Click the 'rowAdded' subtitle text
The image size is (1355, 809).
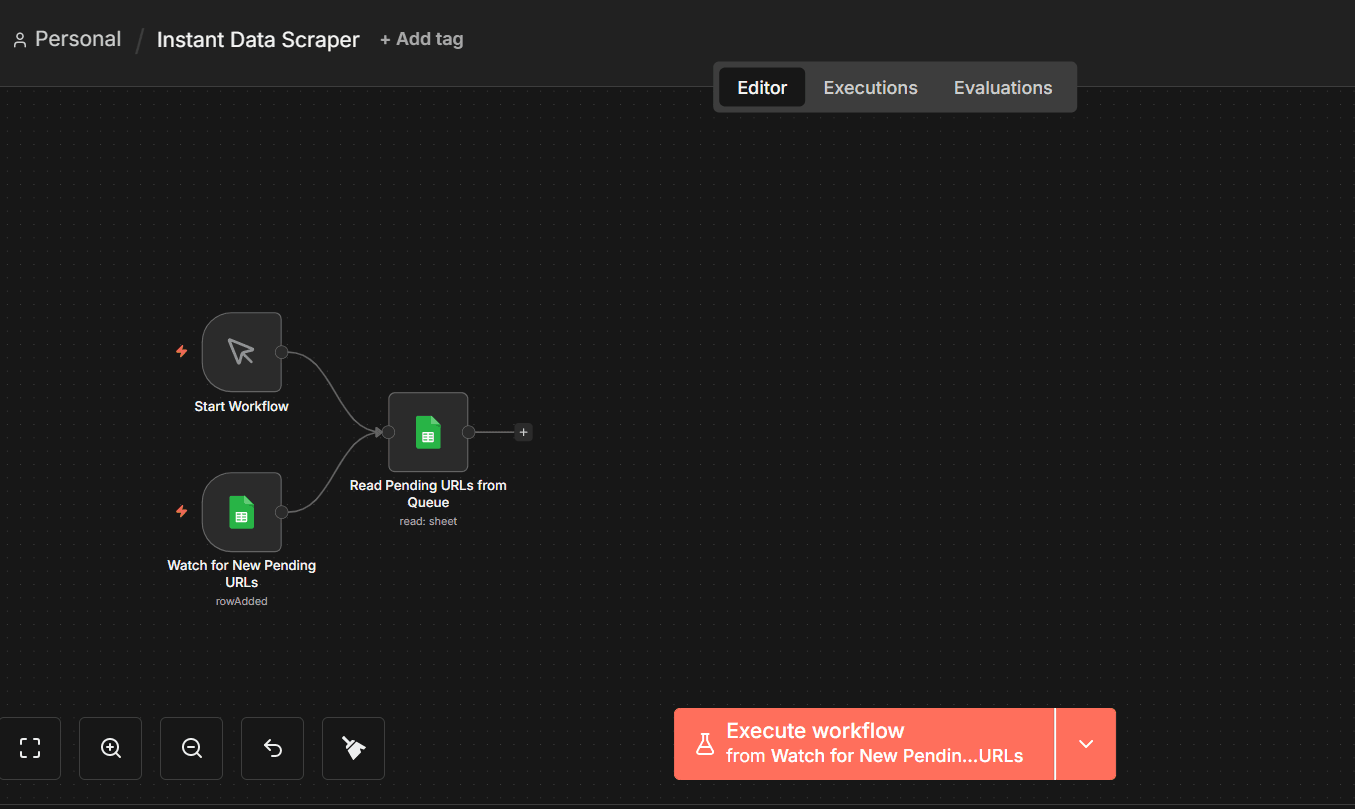tap(241, 601)
